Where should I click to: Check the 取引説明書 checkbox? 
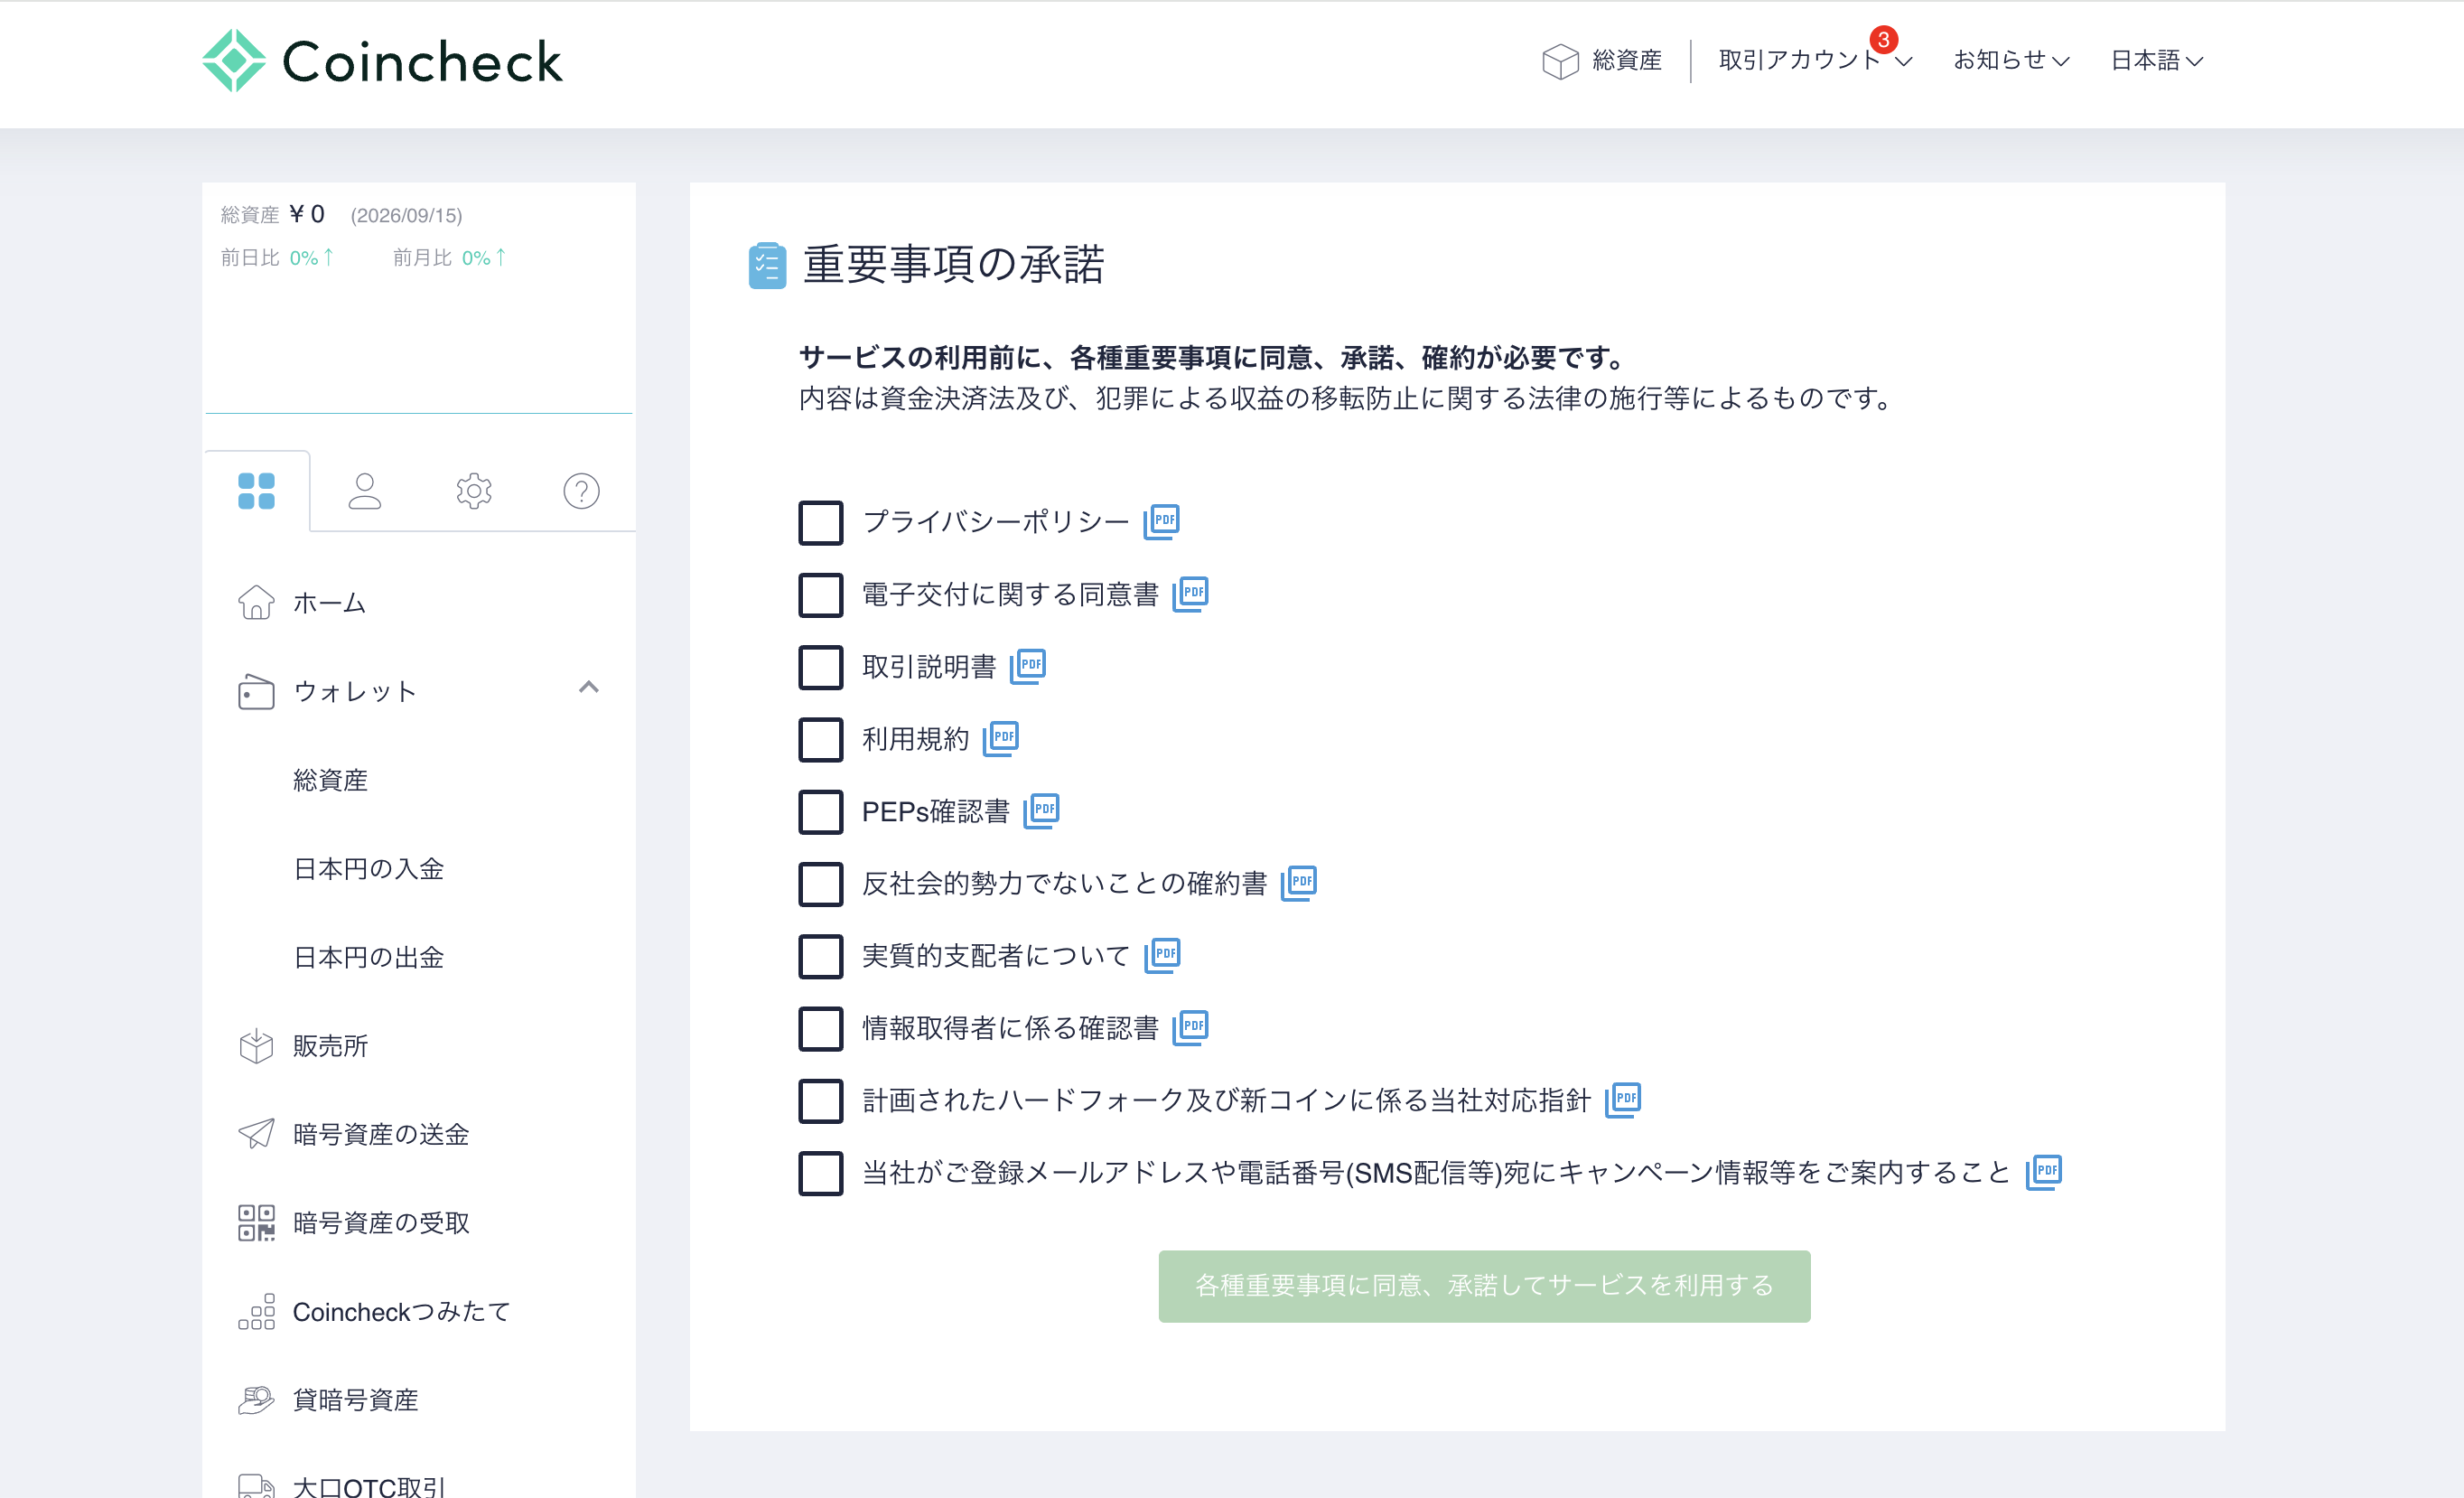[x=820, y=667]
